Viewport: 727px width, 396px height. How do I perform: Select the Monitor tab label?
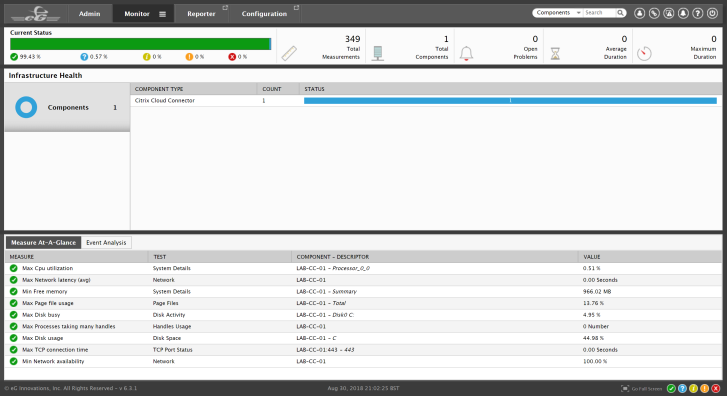137,14
